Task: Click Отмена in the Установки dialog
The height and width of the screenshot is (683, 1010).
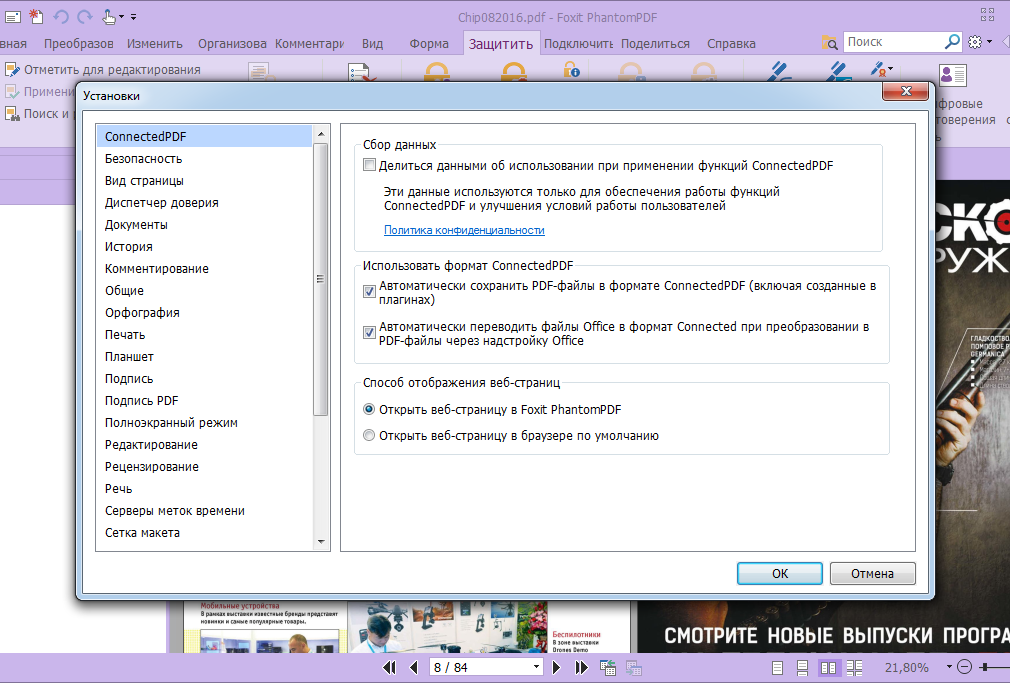Action: [873, 573]
